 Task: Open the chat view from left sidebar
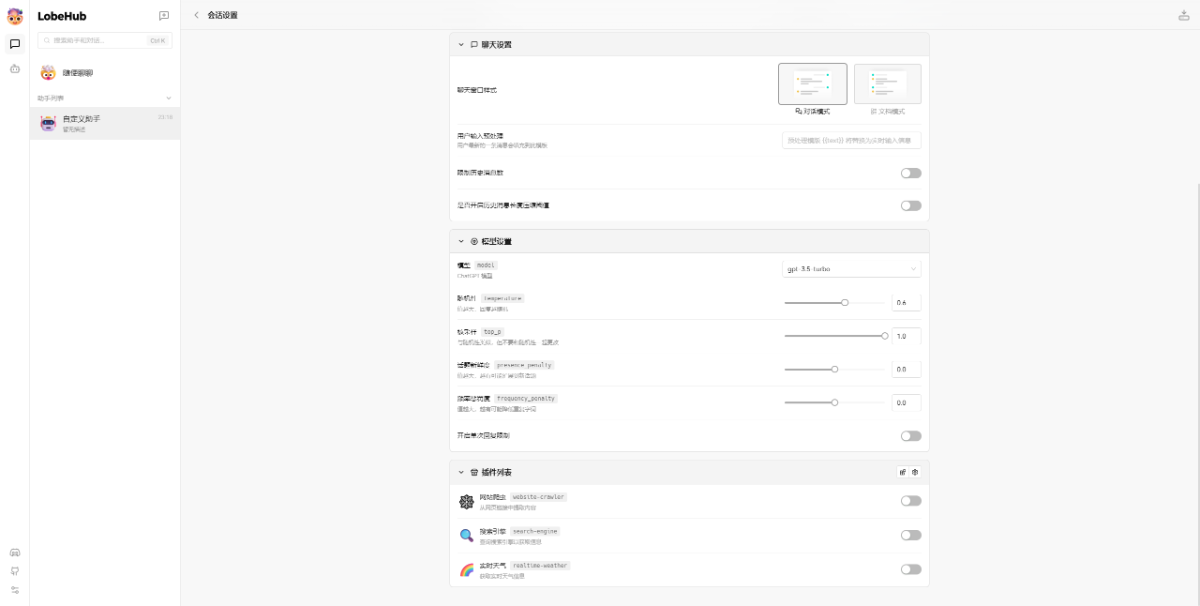pyautogui.click(x=15, y=44)
